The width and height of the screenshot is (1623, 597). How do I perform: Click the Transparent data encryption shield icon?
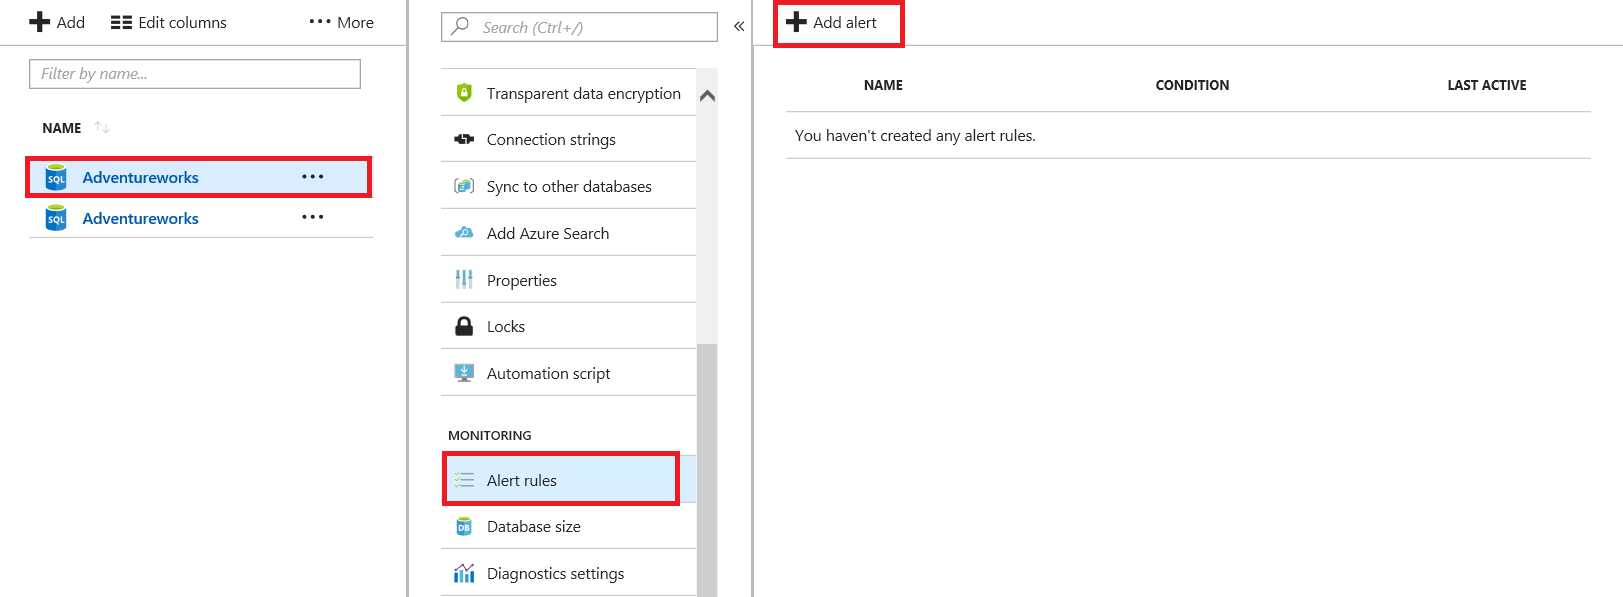tap(464, 93)
